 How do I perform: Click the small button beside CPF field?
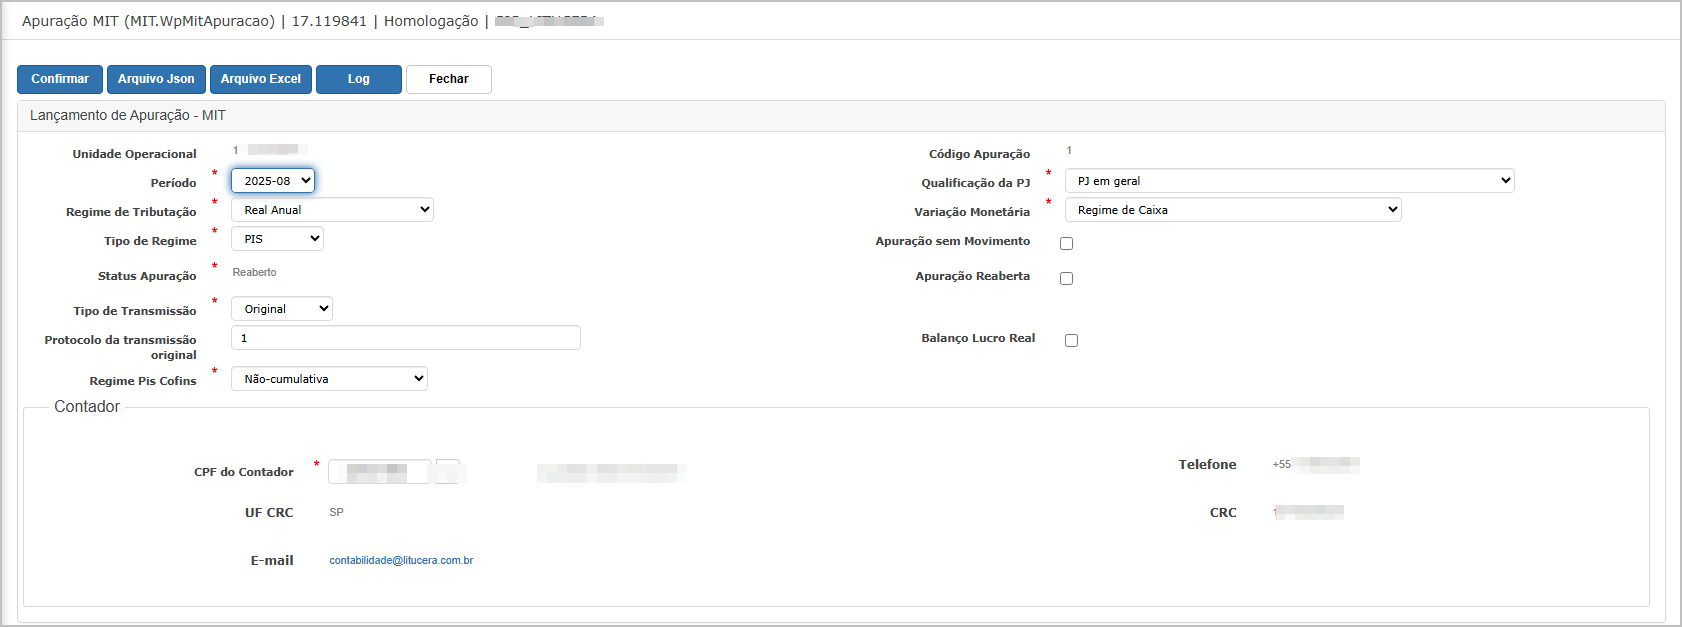(448, 472)
